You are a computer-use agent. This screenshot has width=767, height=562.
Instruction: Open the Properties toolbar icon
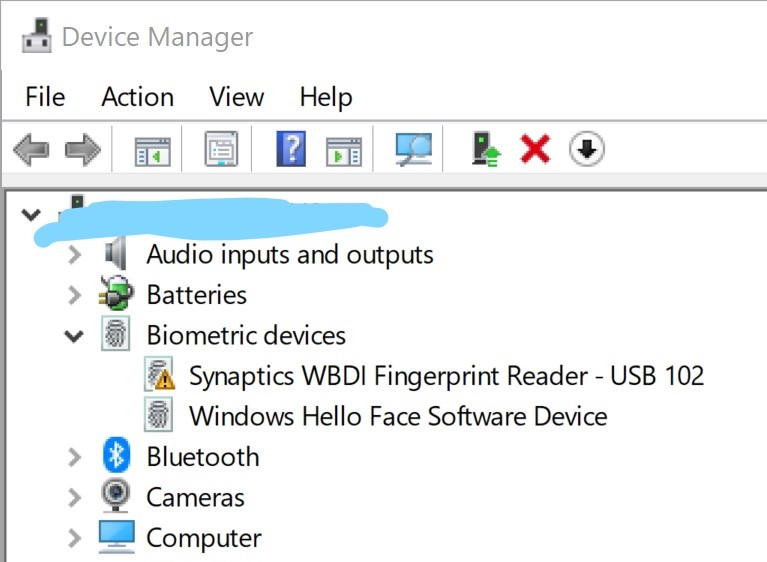(x=221, y=150)
